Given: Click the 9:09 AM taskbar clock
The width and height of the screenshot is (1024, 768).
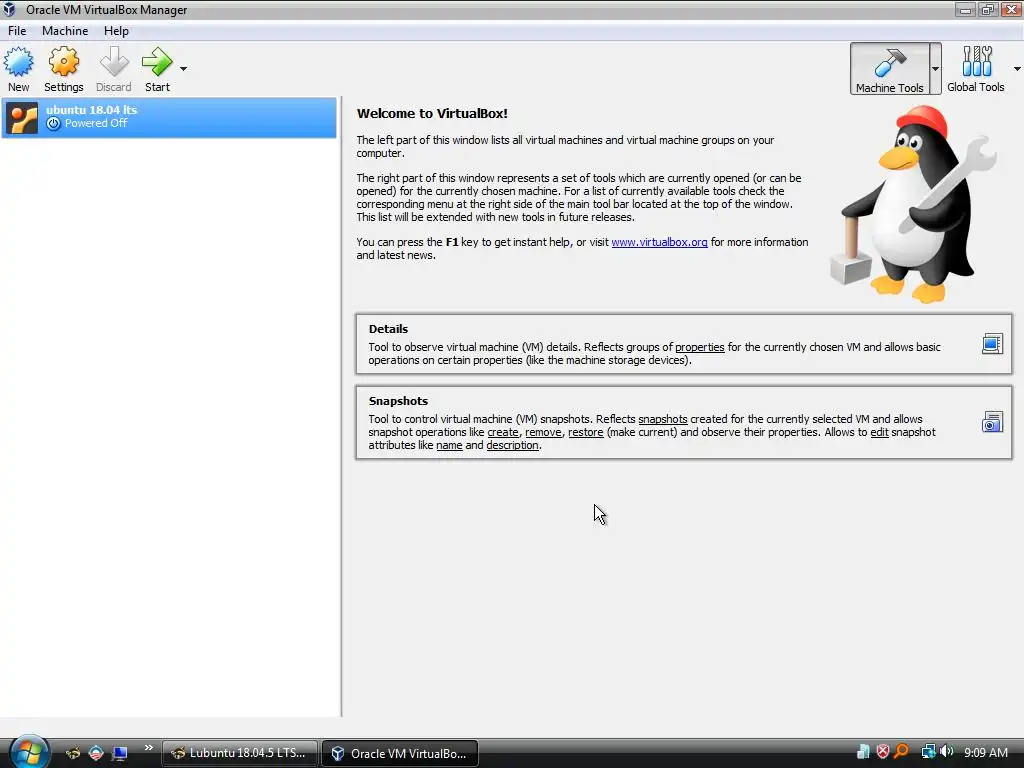Looking at the screenshot, I should point(985,753).
